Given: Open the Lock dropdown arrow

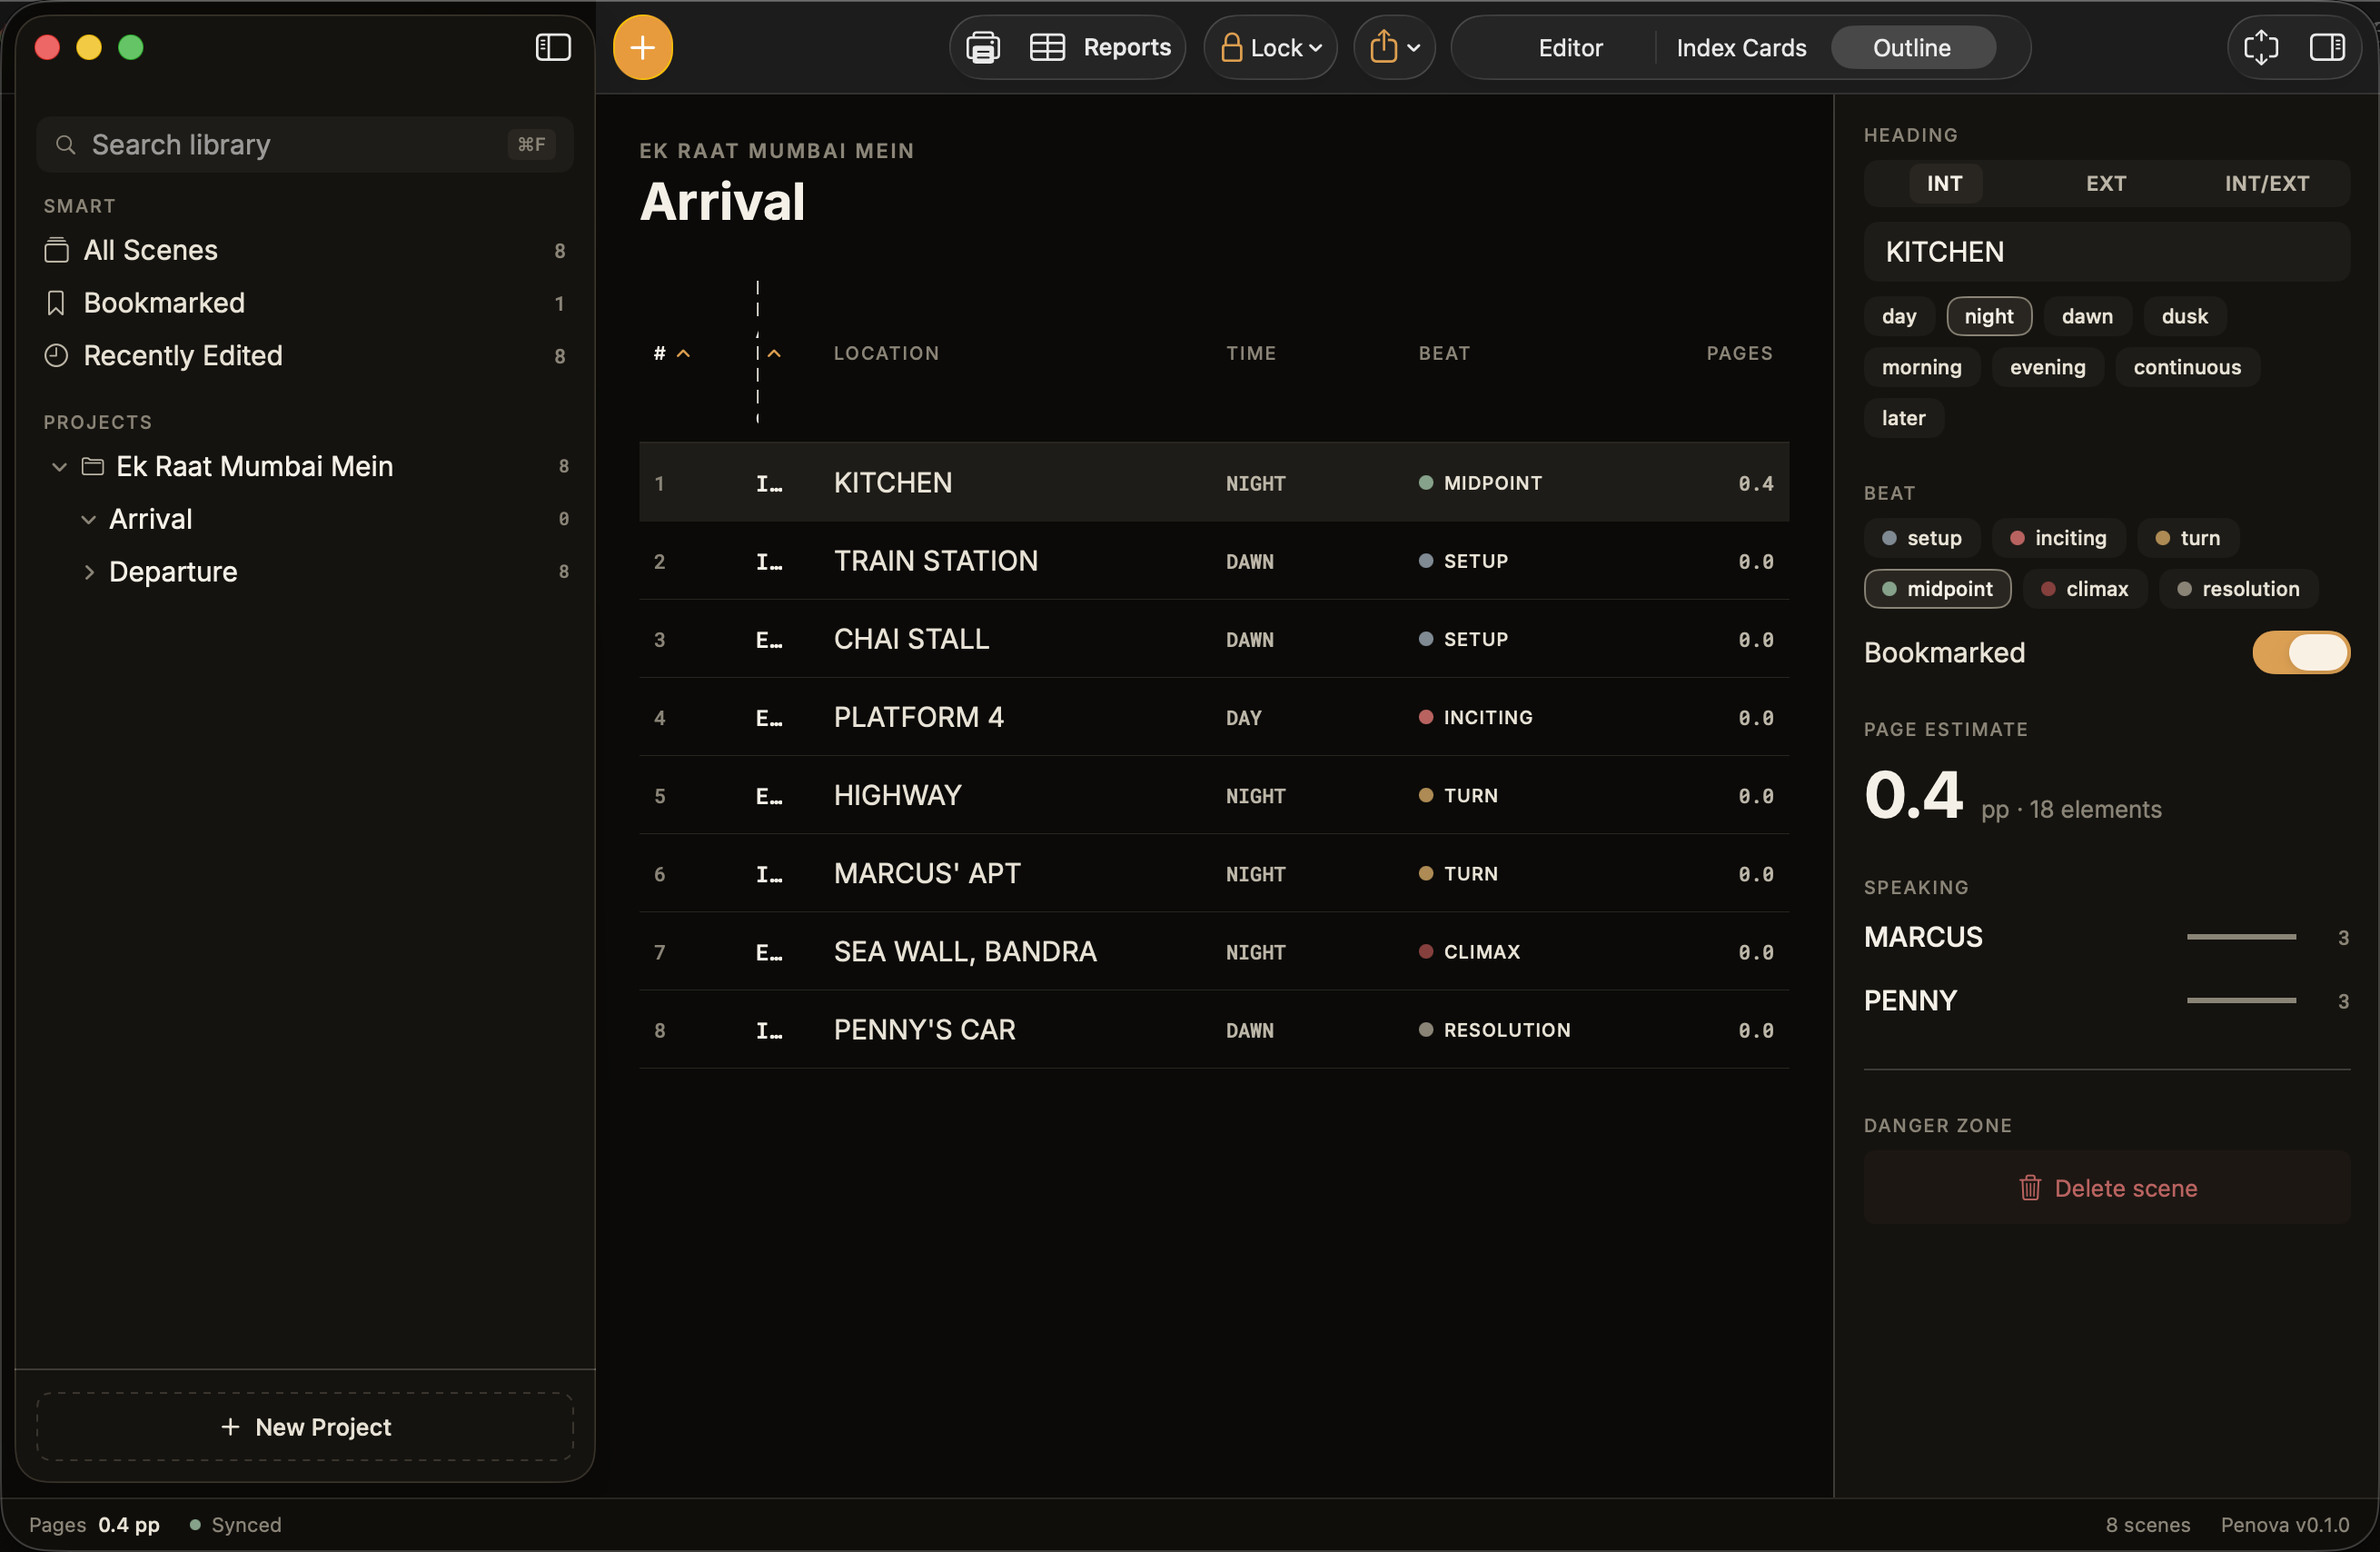Looking at the screenshot, I should 1315,47.
